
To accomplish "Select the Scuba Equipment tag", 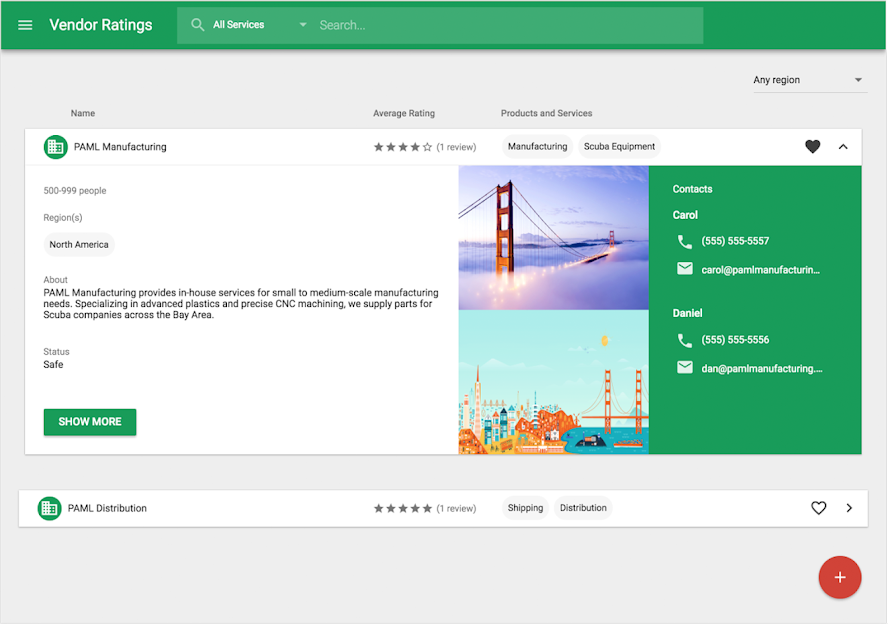I will tap(619, 147).
